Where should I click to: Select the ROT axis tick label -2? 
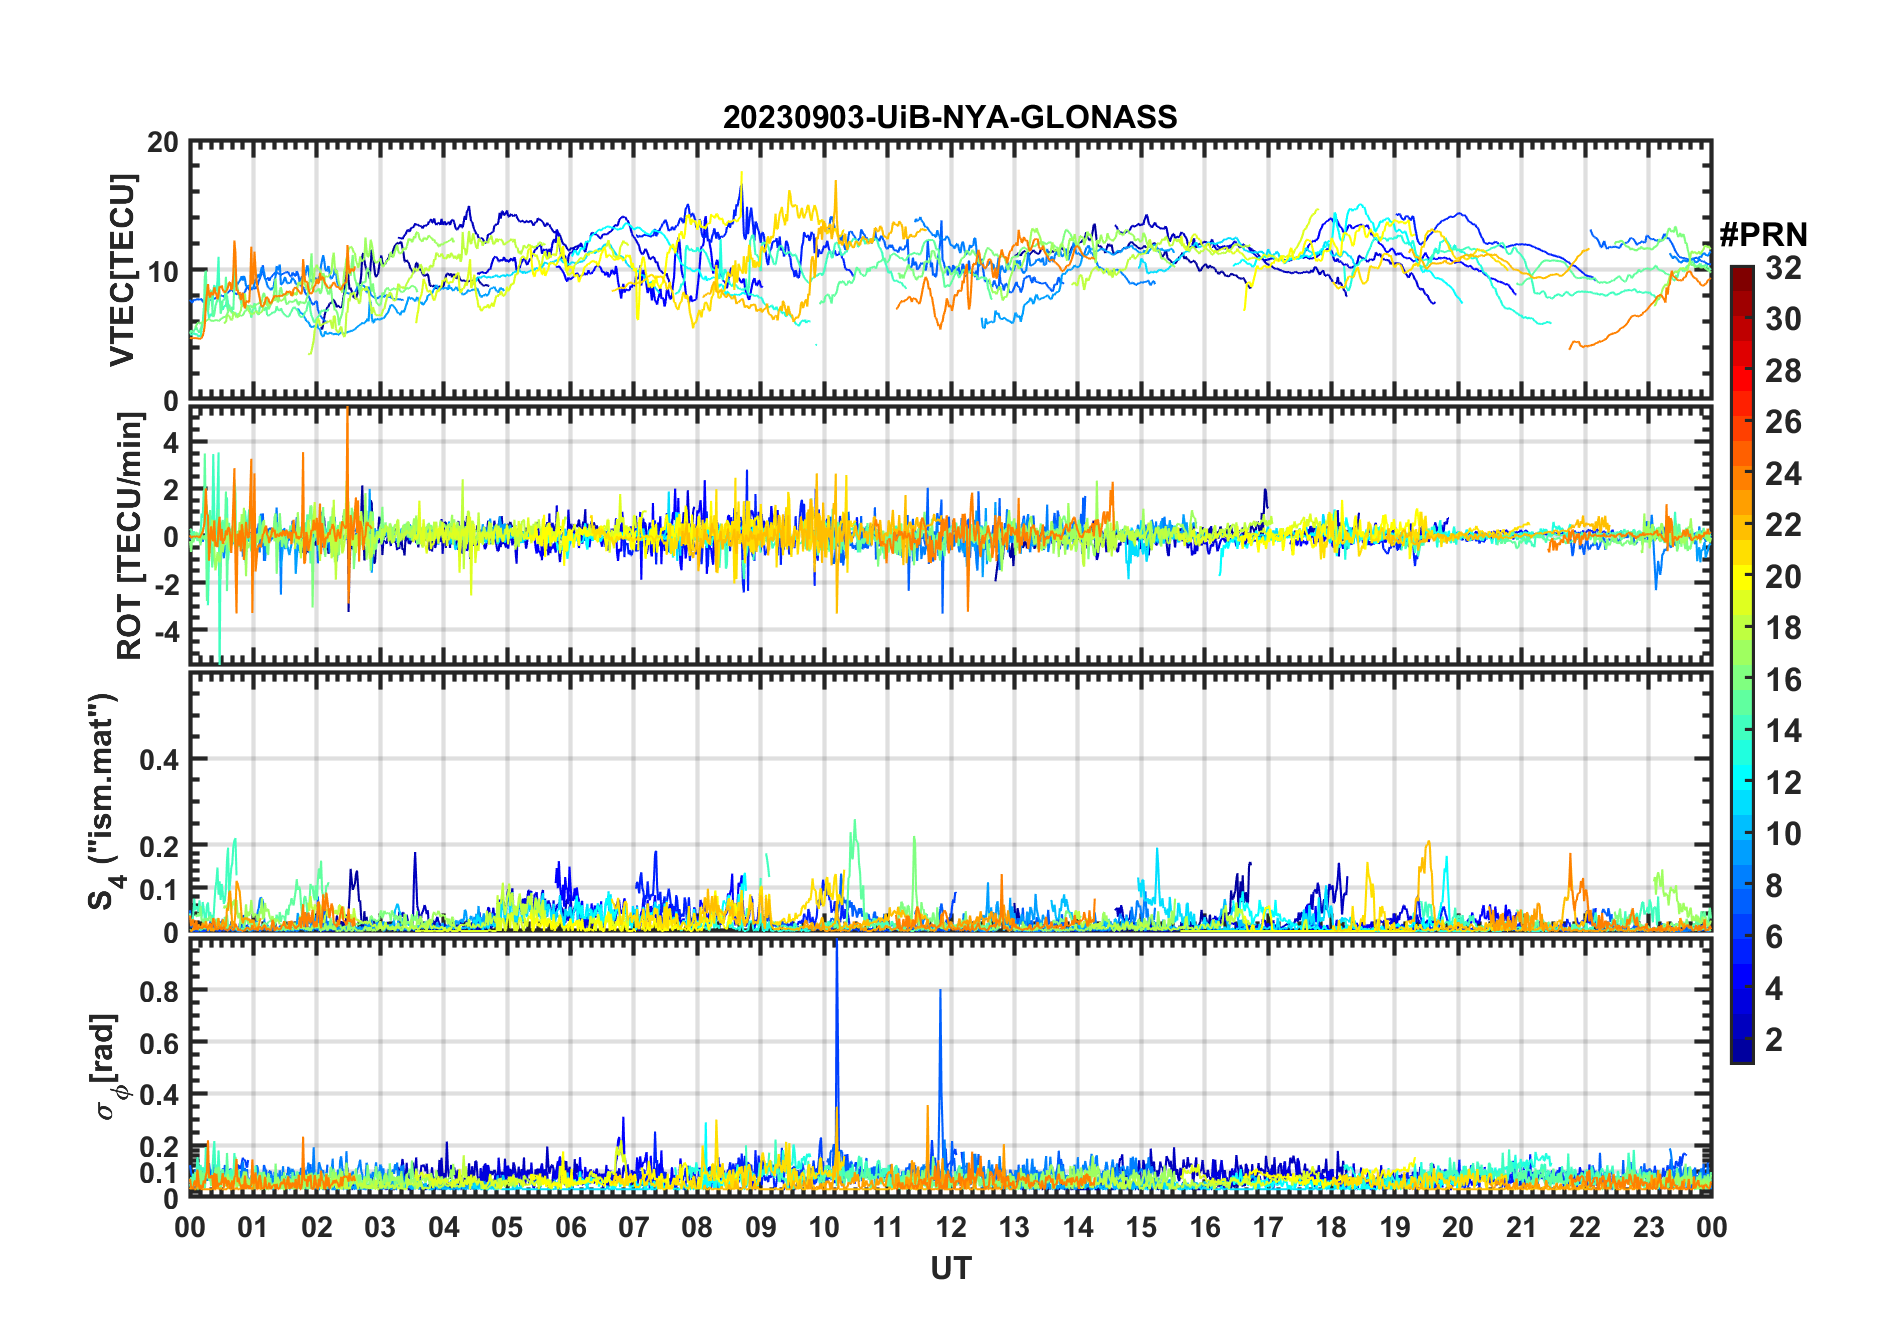(167, 584)
